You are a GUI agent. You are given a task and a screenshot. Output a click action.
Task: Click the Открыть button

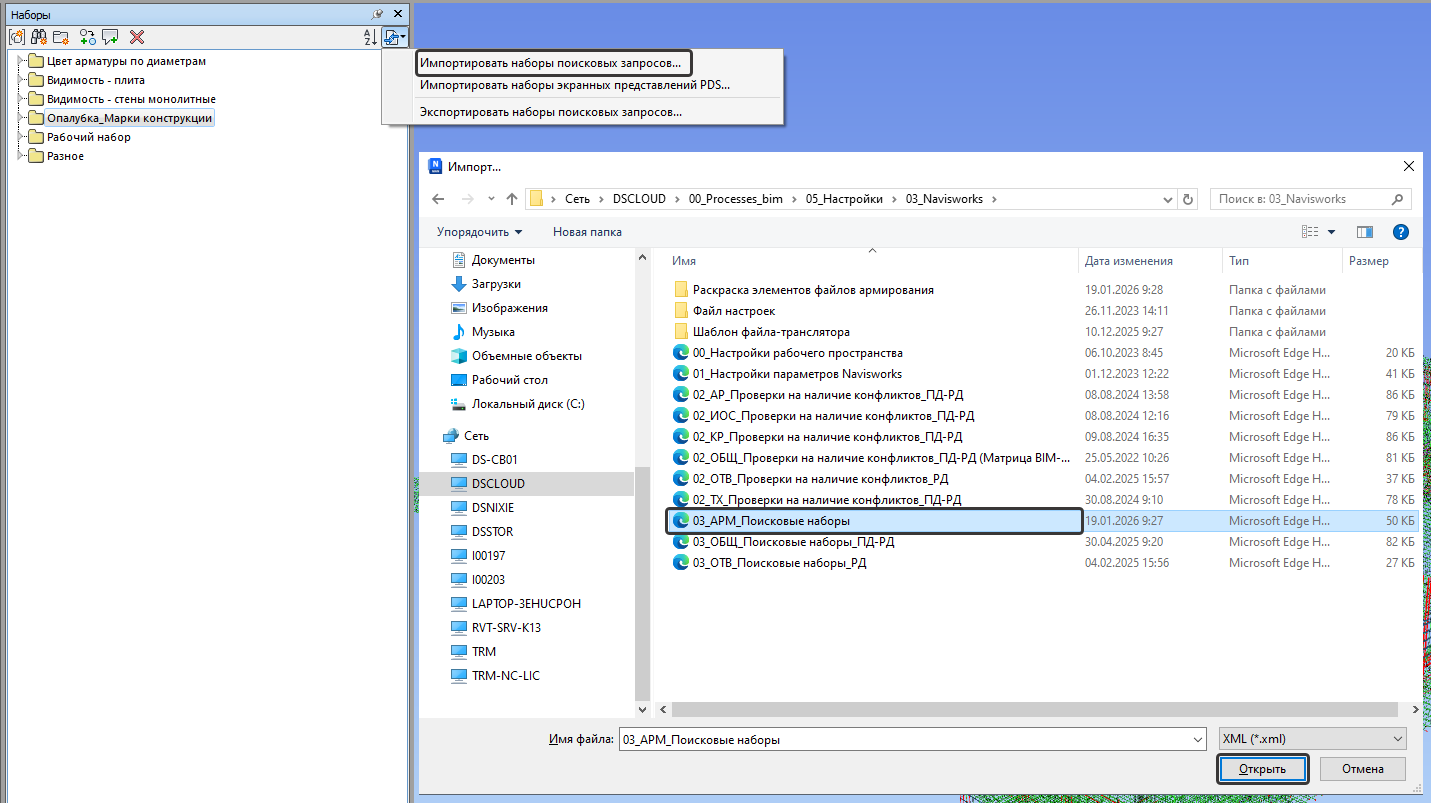1262,769
